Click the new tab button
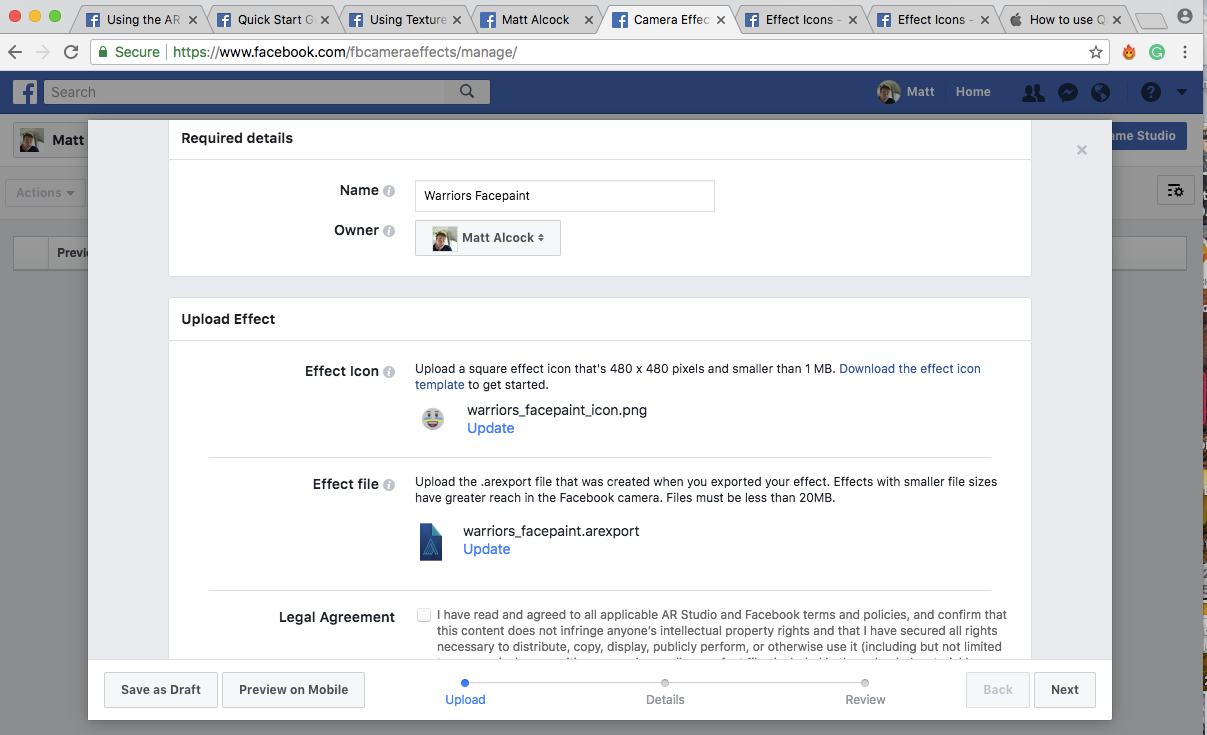The width and height of the screenshot is (1207, 735). tap(1152, 20)
